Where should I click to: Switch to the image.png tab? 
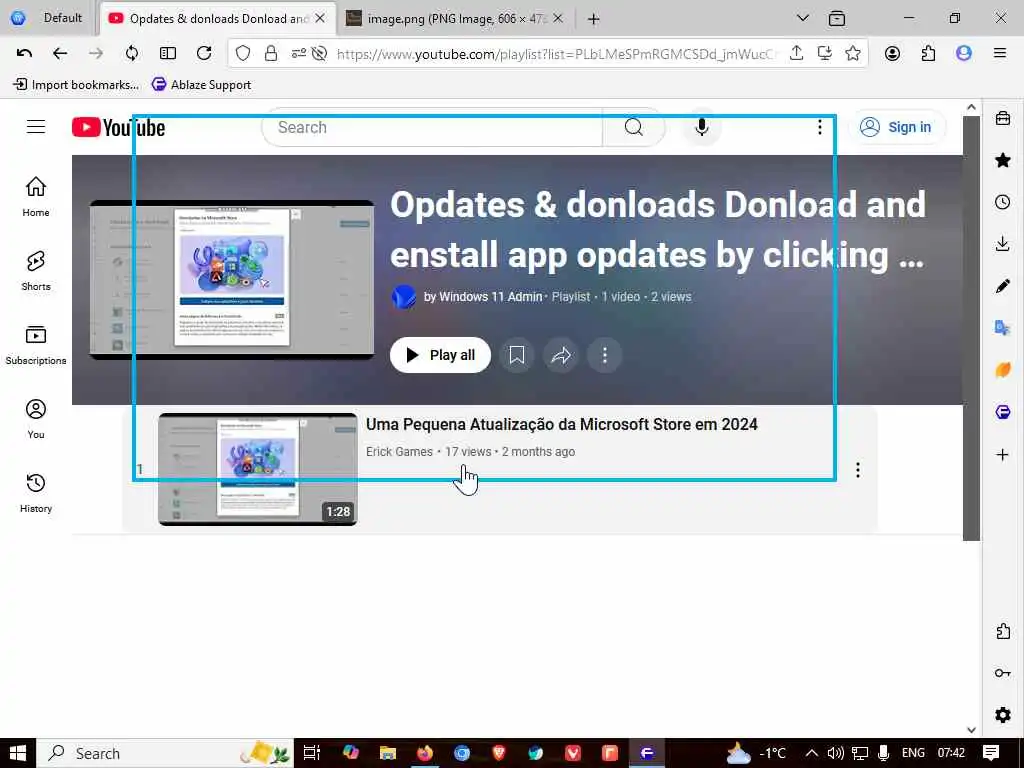pyautogui.click(x=455, y=18)
